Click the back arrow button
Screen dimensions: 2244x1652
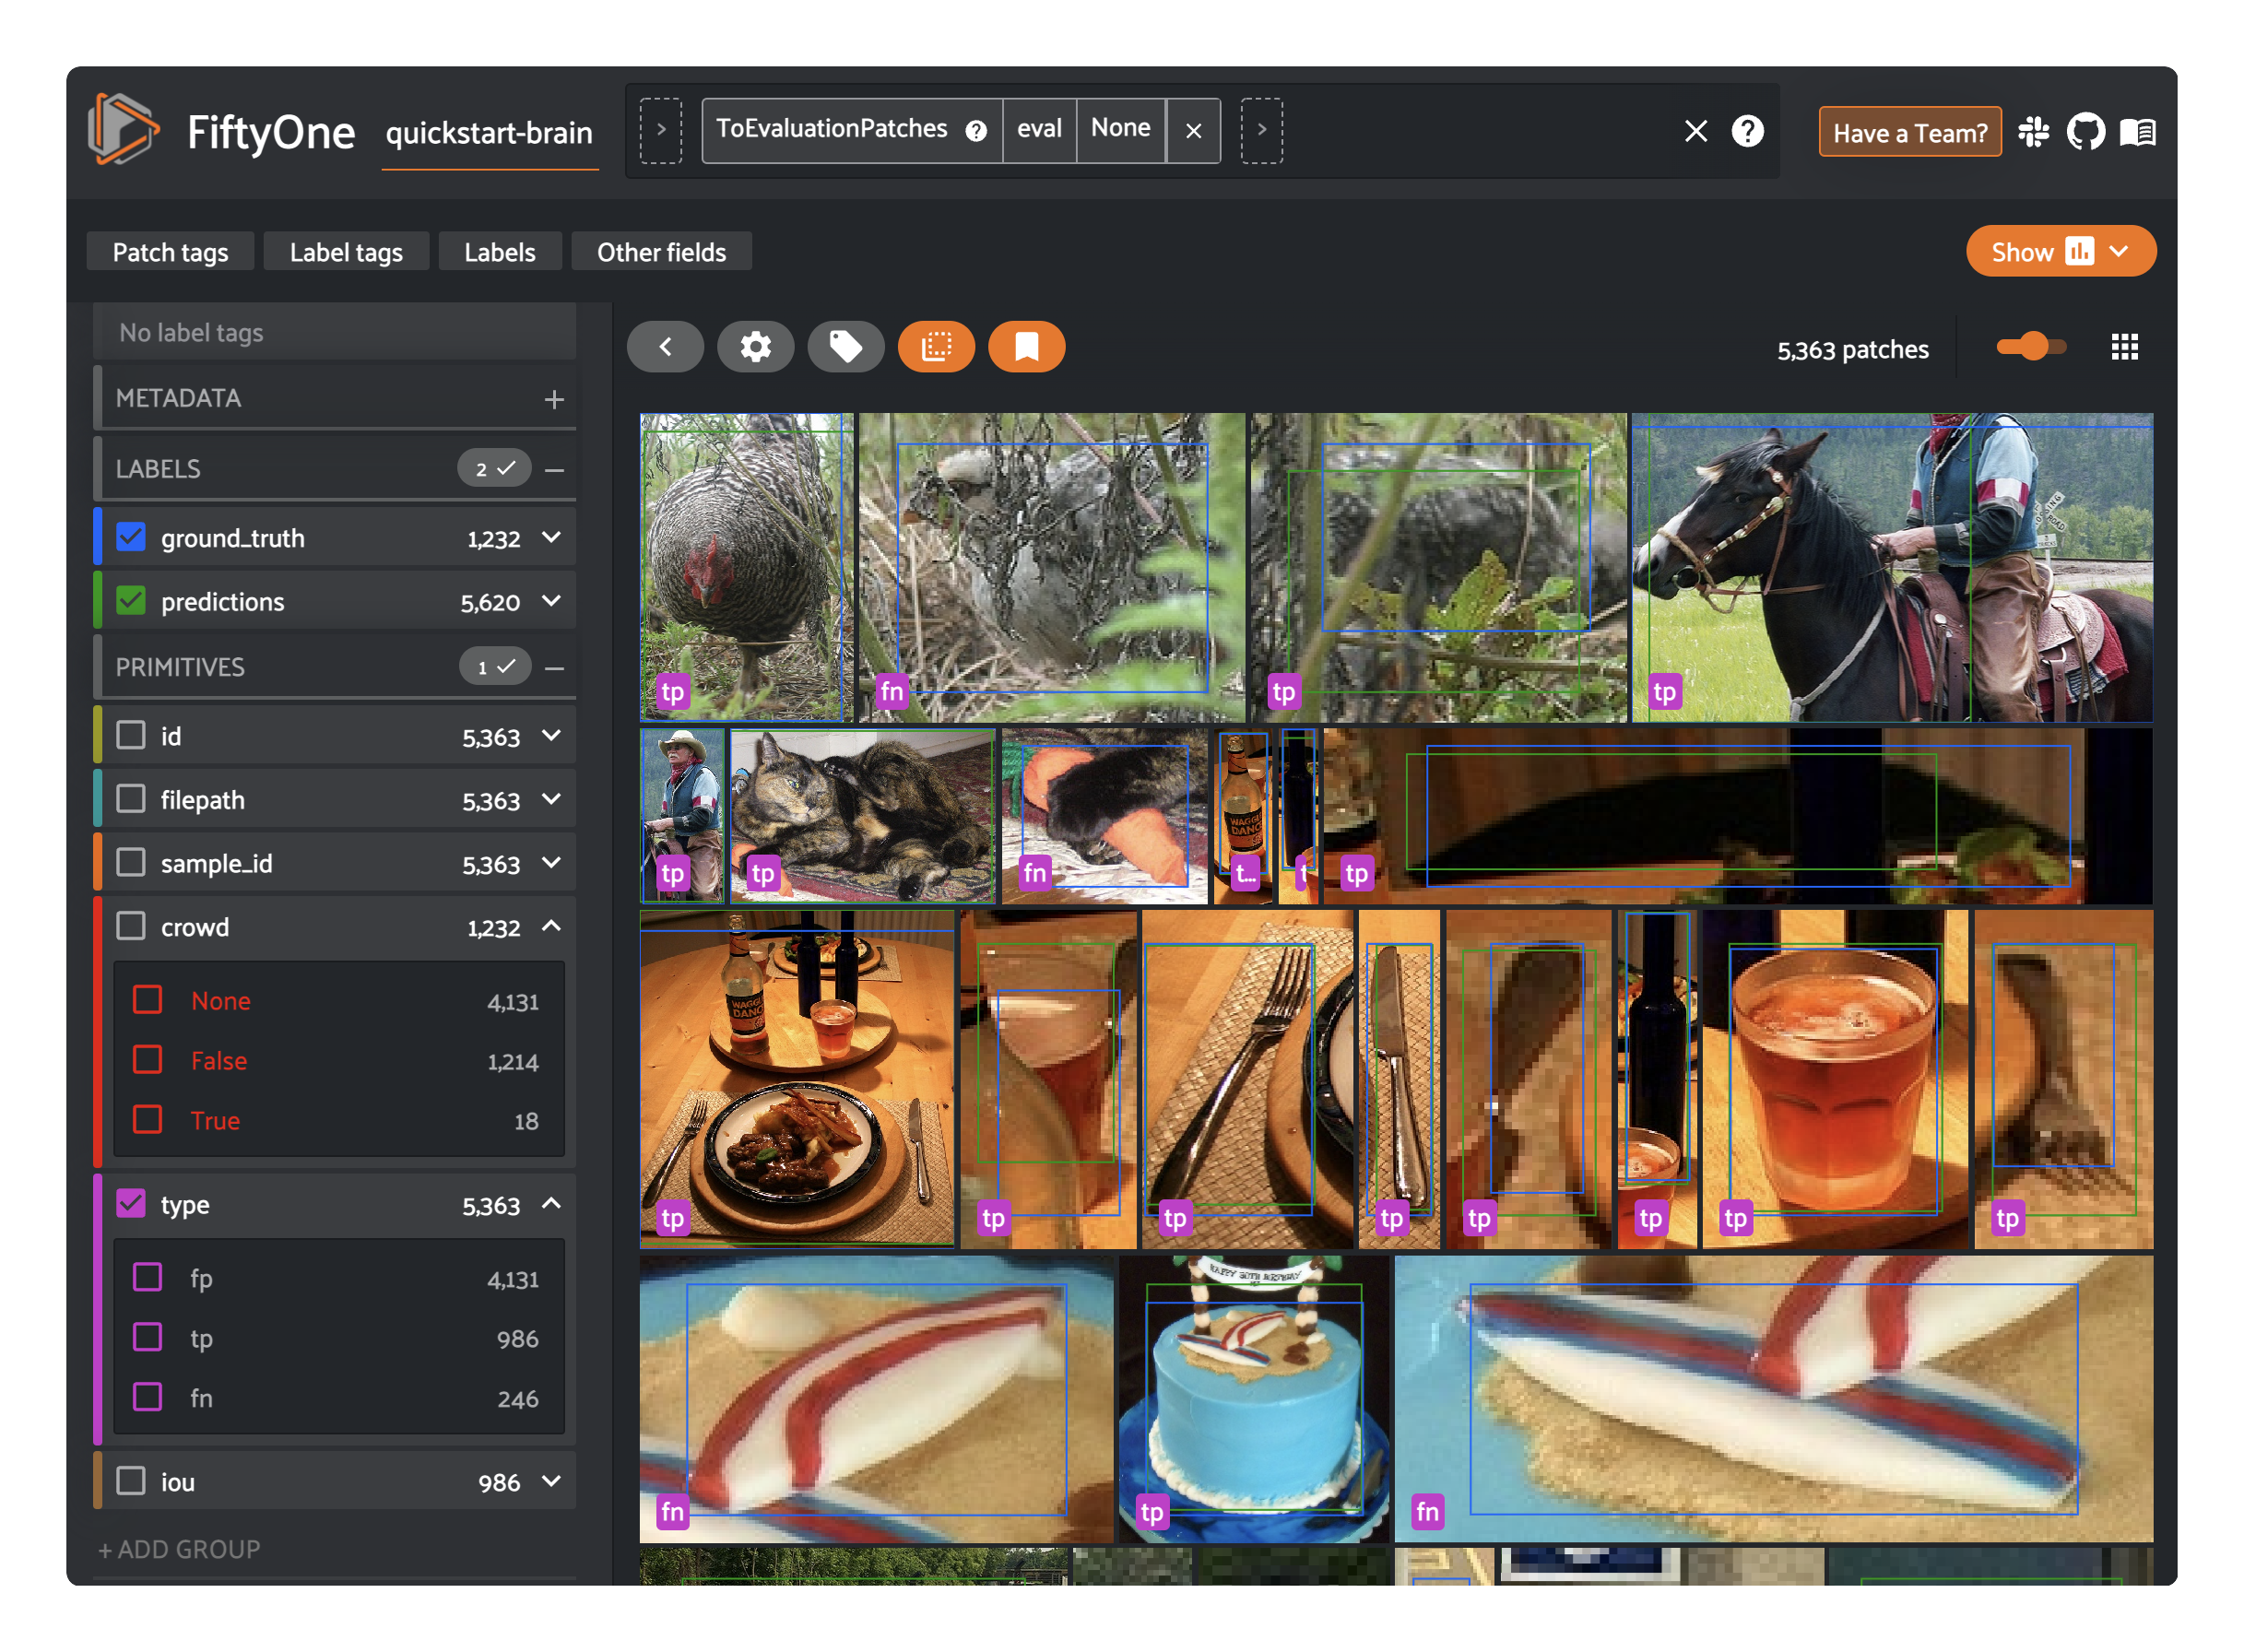(x=665, y=347)
